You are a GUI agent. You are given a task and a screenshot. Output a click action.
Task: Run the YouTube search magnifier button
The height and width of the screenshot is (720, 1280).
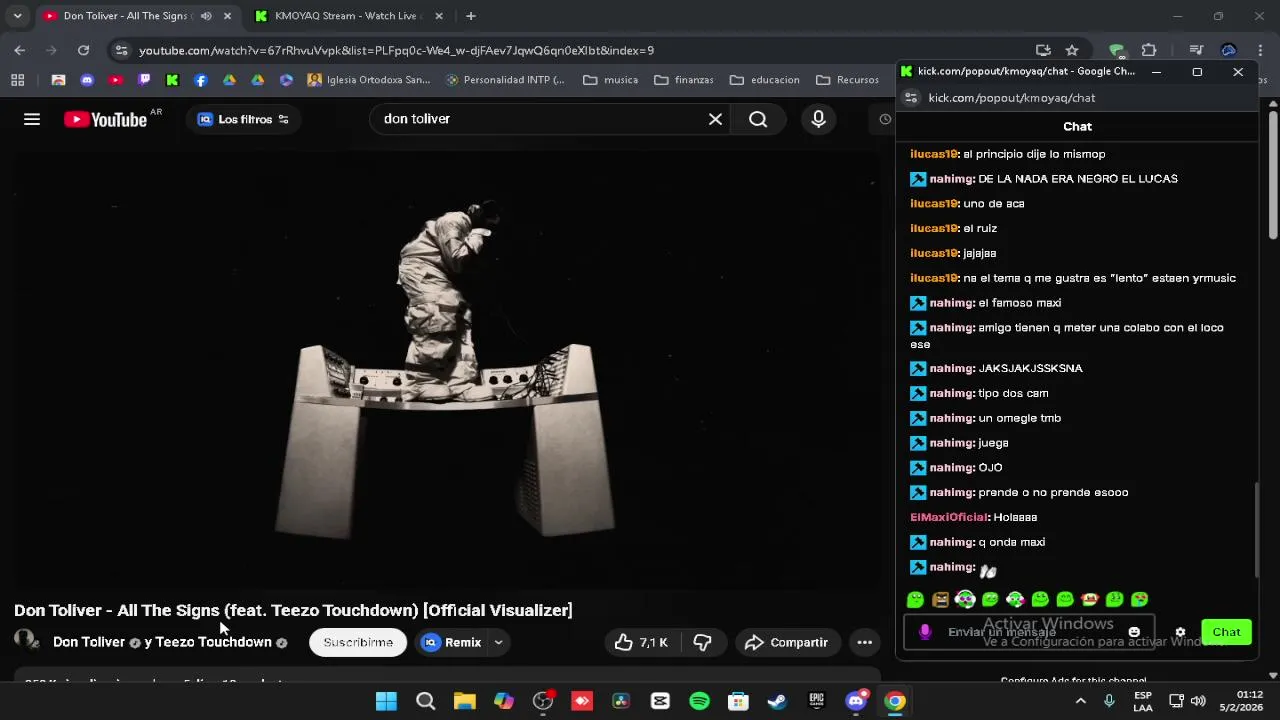click(x=758, y=119)
